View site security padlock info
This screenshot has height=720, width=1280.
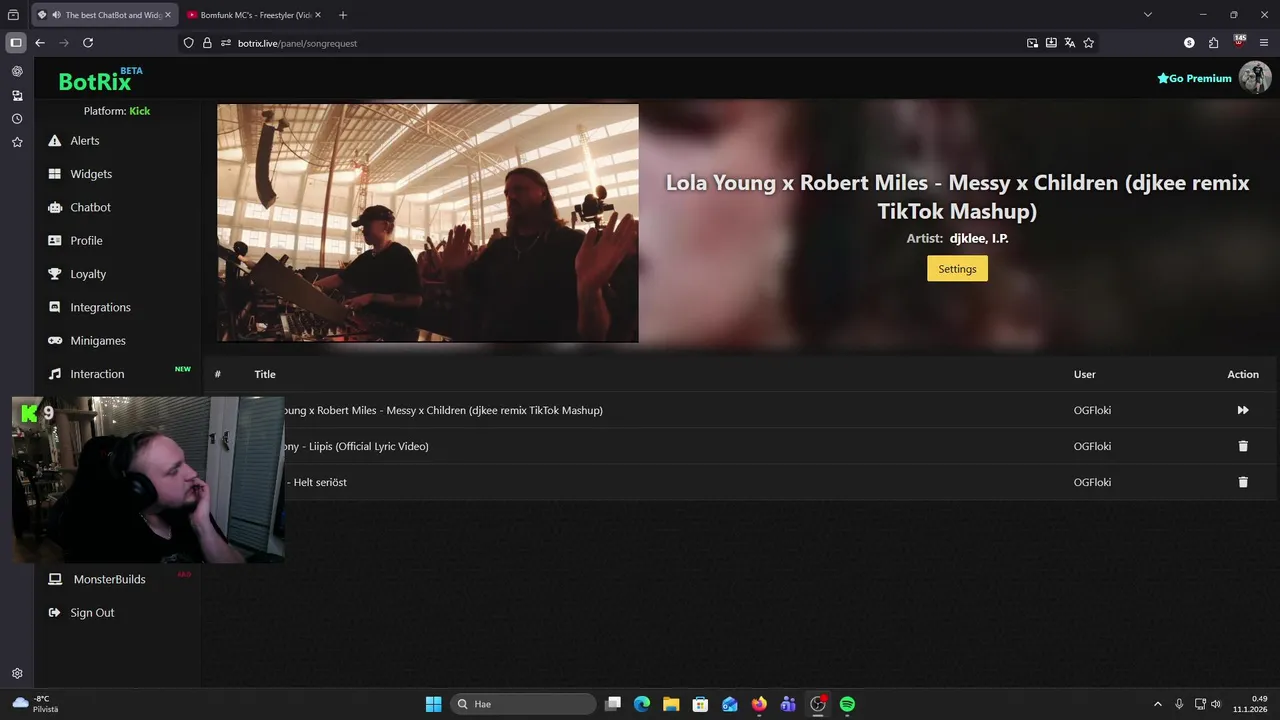(207, 43)
